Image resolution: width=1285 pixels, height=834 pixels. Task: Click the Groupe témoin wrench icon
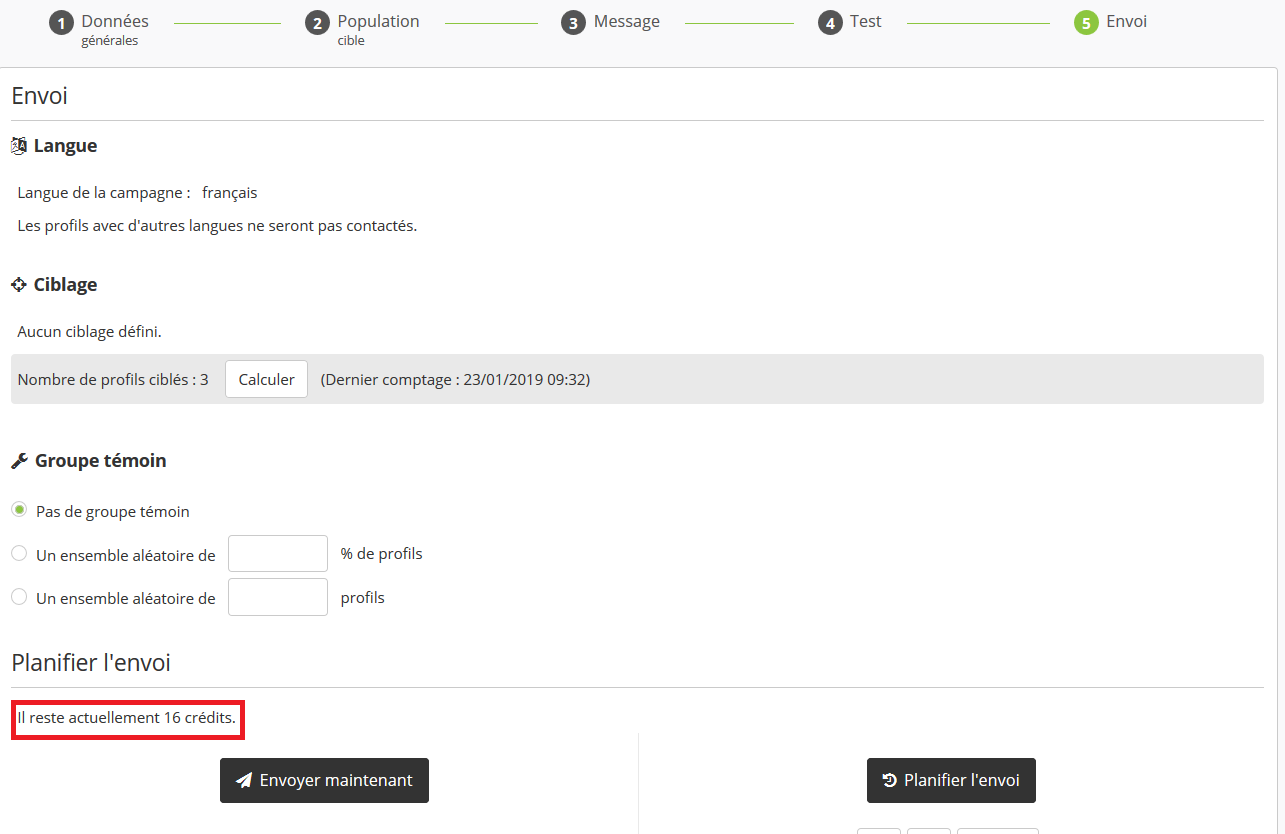click(19, 461)
